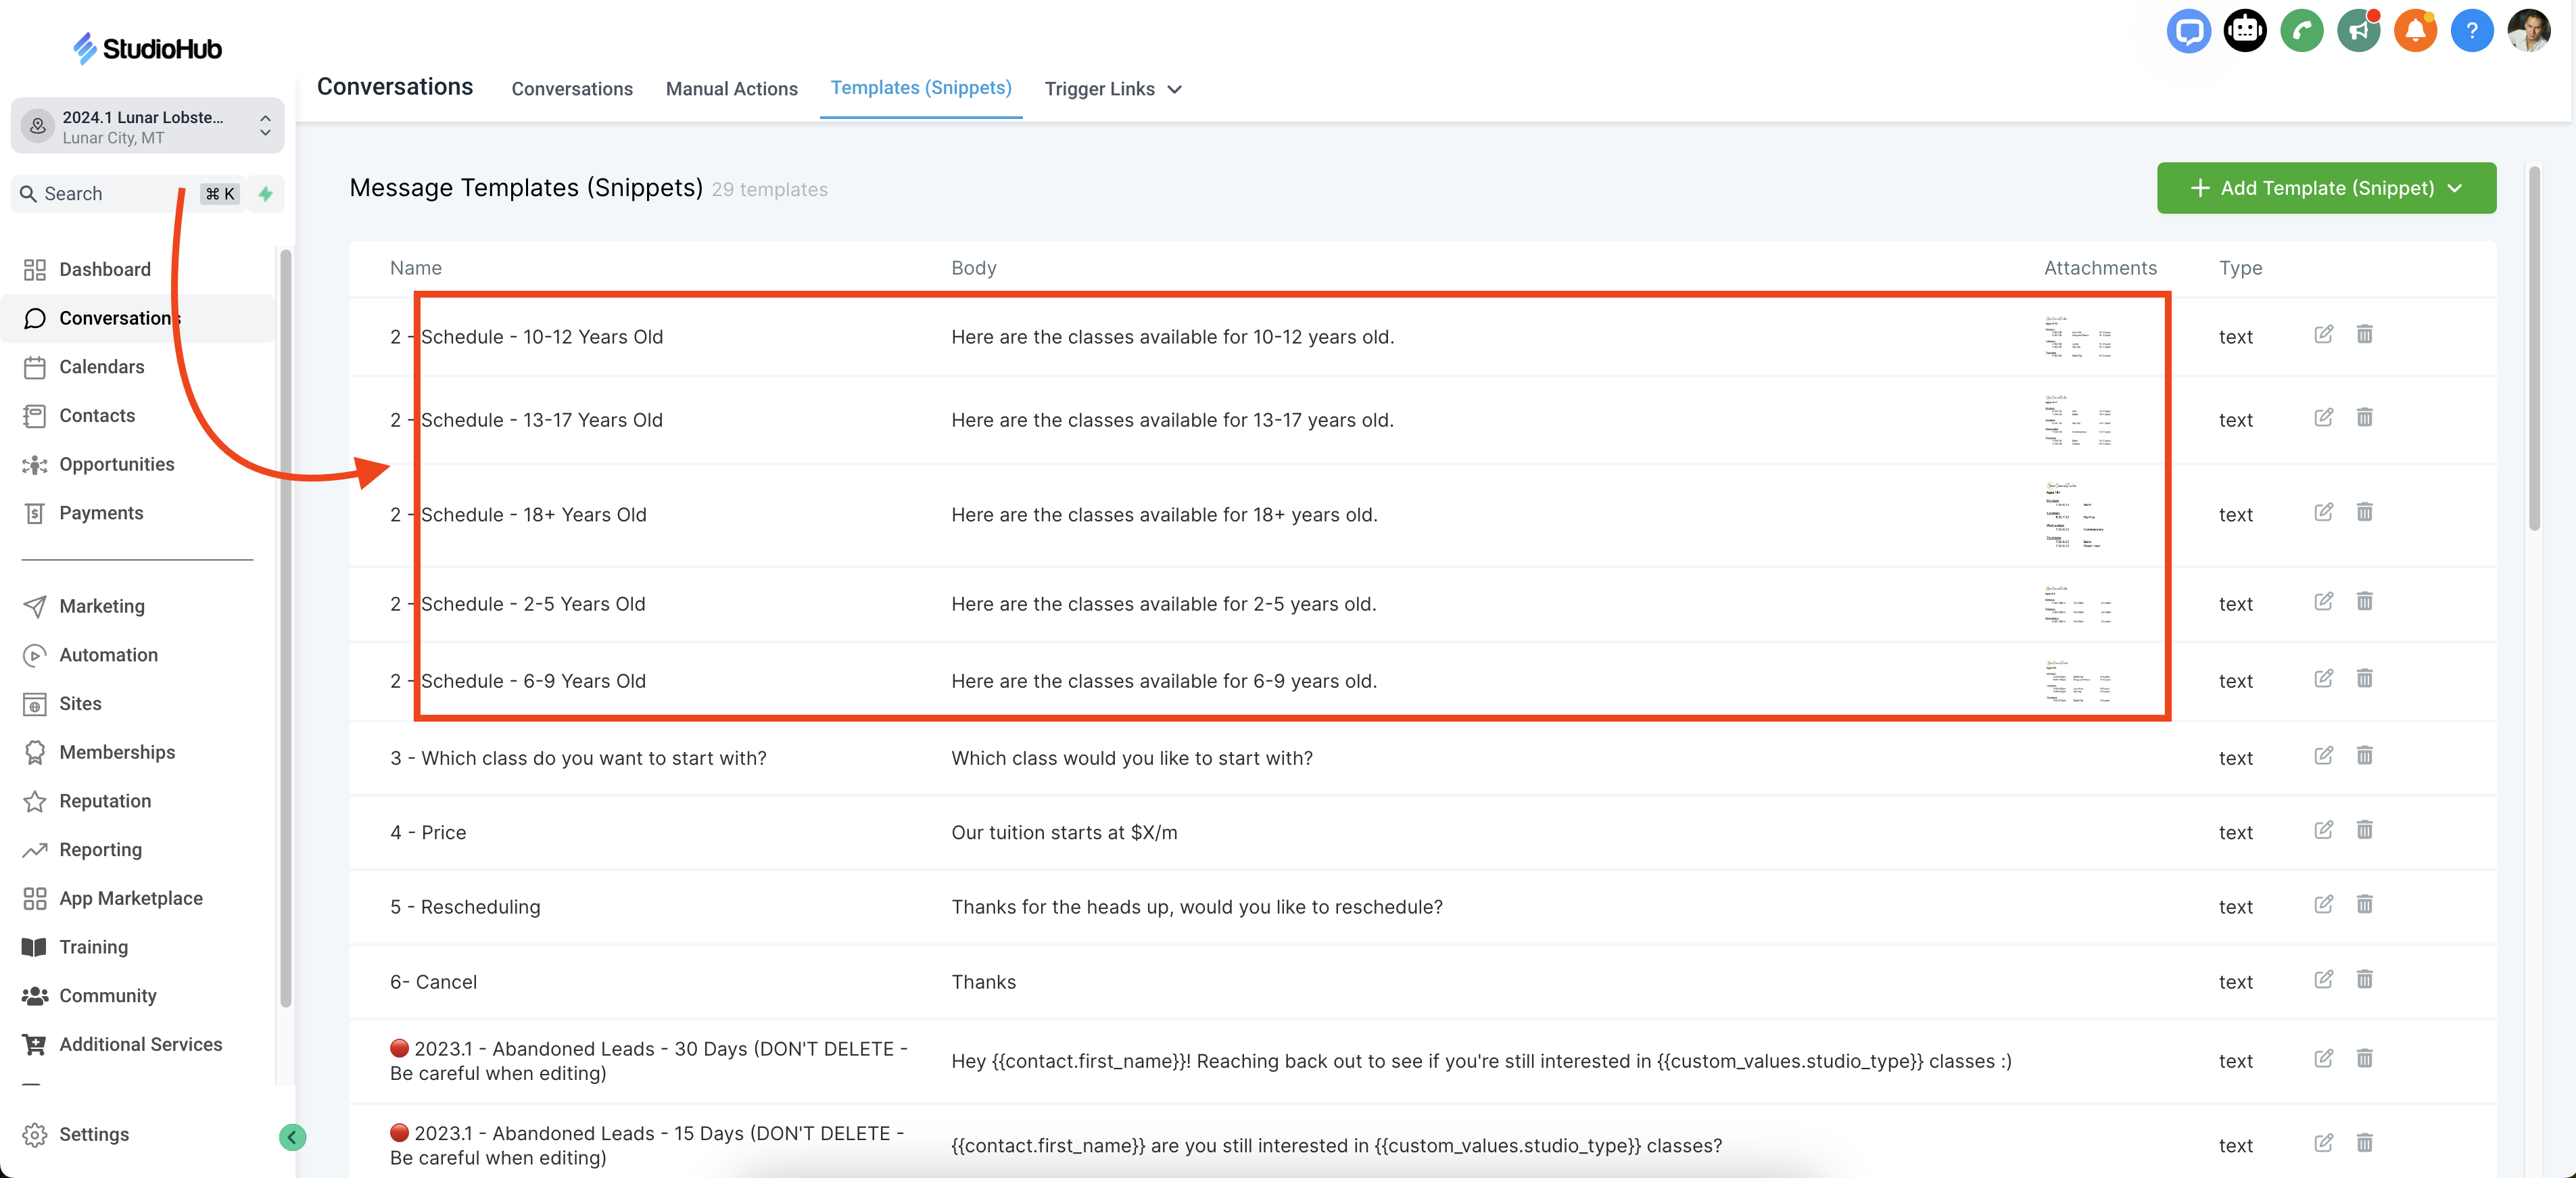Delete the '6- Cancel' template

click(2364, 979)
